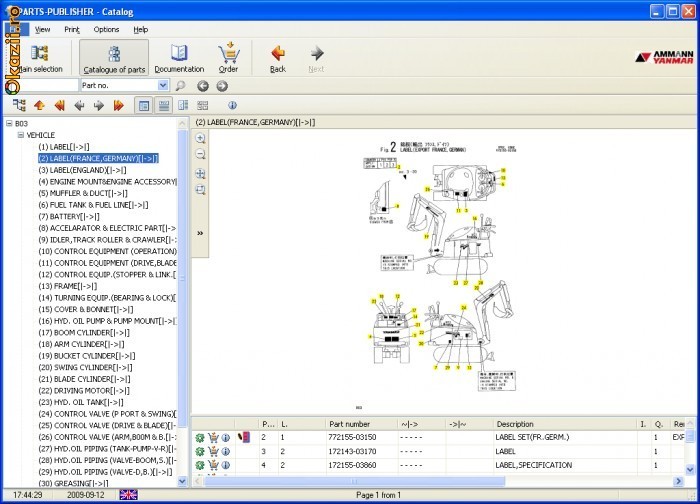Open the Catalogue of parts view
This screenshot has height=504, width=700.
point(114,57)
